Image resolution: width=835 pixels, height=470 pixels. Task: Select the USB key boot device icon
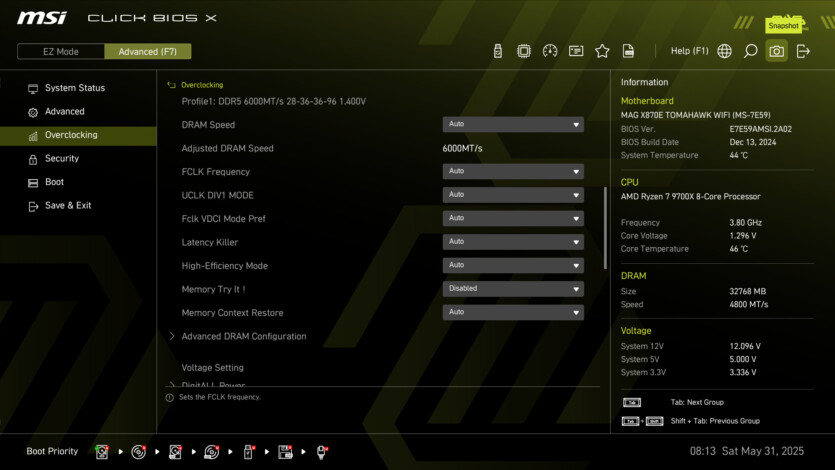coord(248,452)
